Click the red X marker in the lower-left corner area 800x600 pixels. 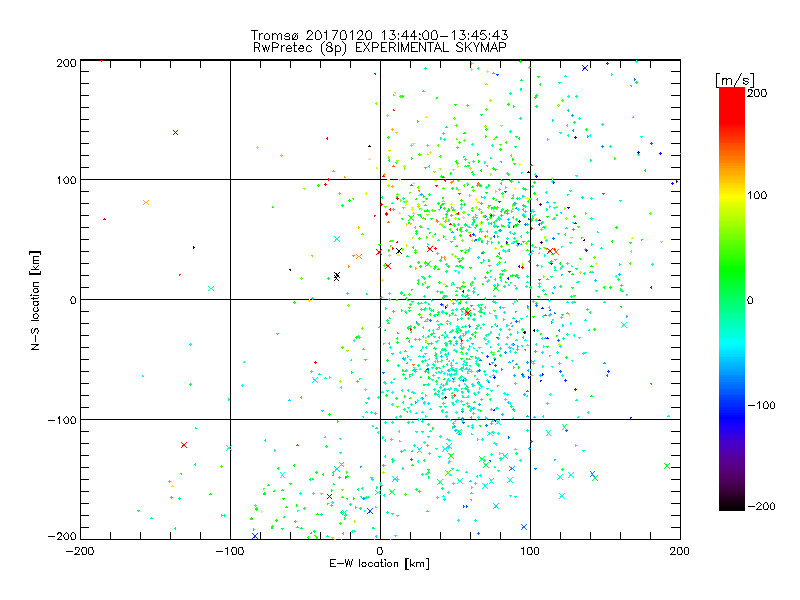click(184, 445)
